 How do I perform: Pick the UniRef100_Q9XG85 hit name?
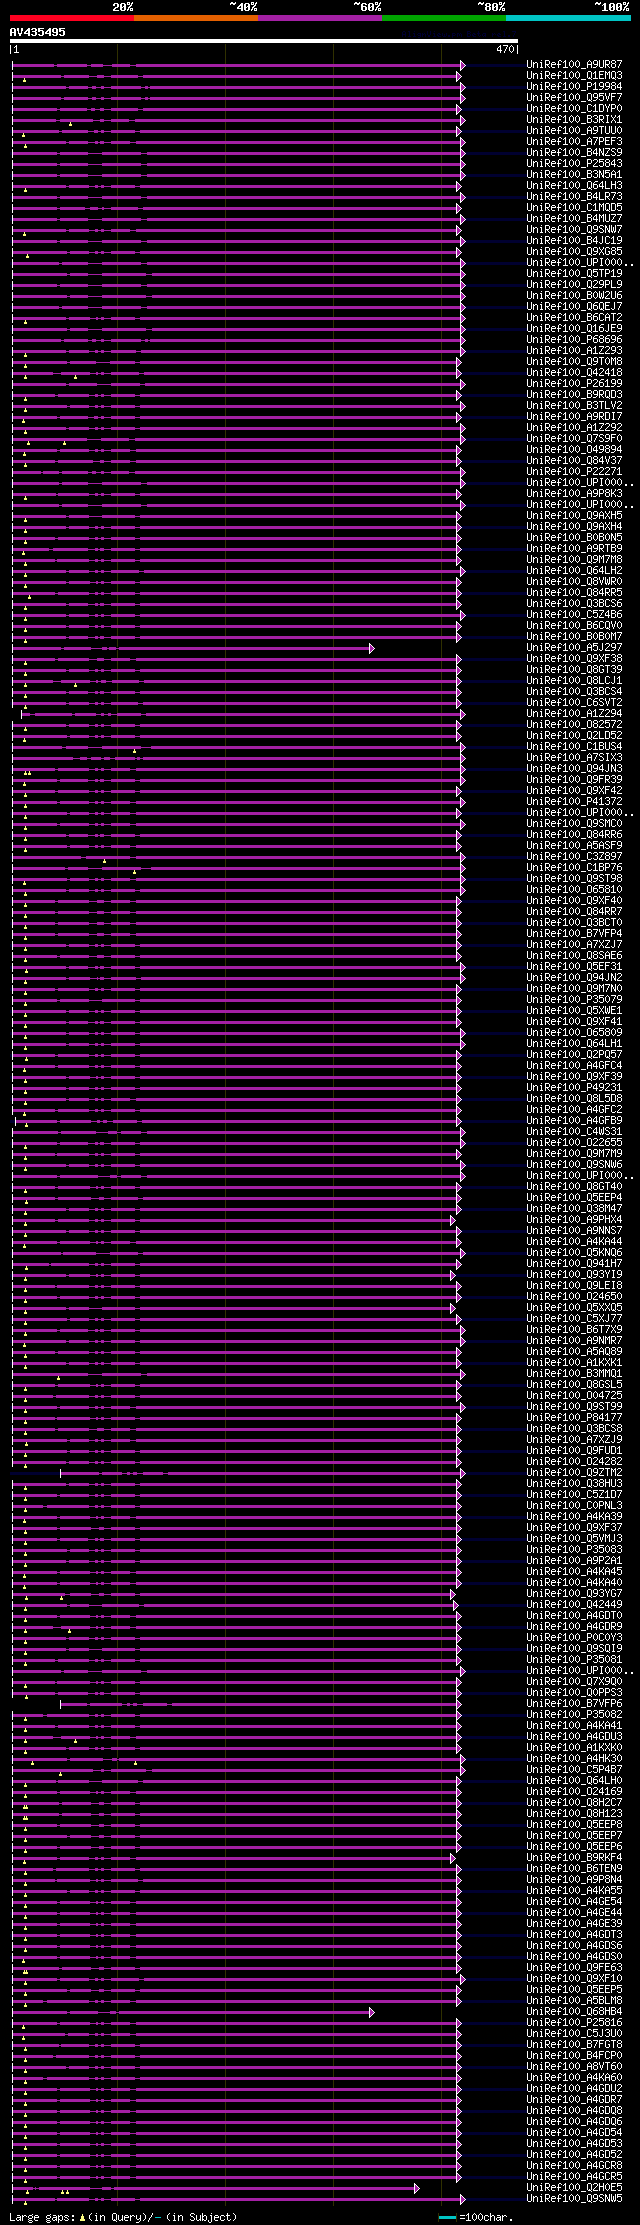[574, 252]
